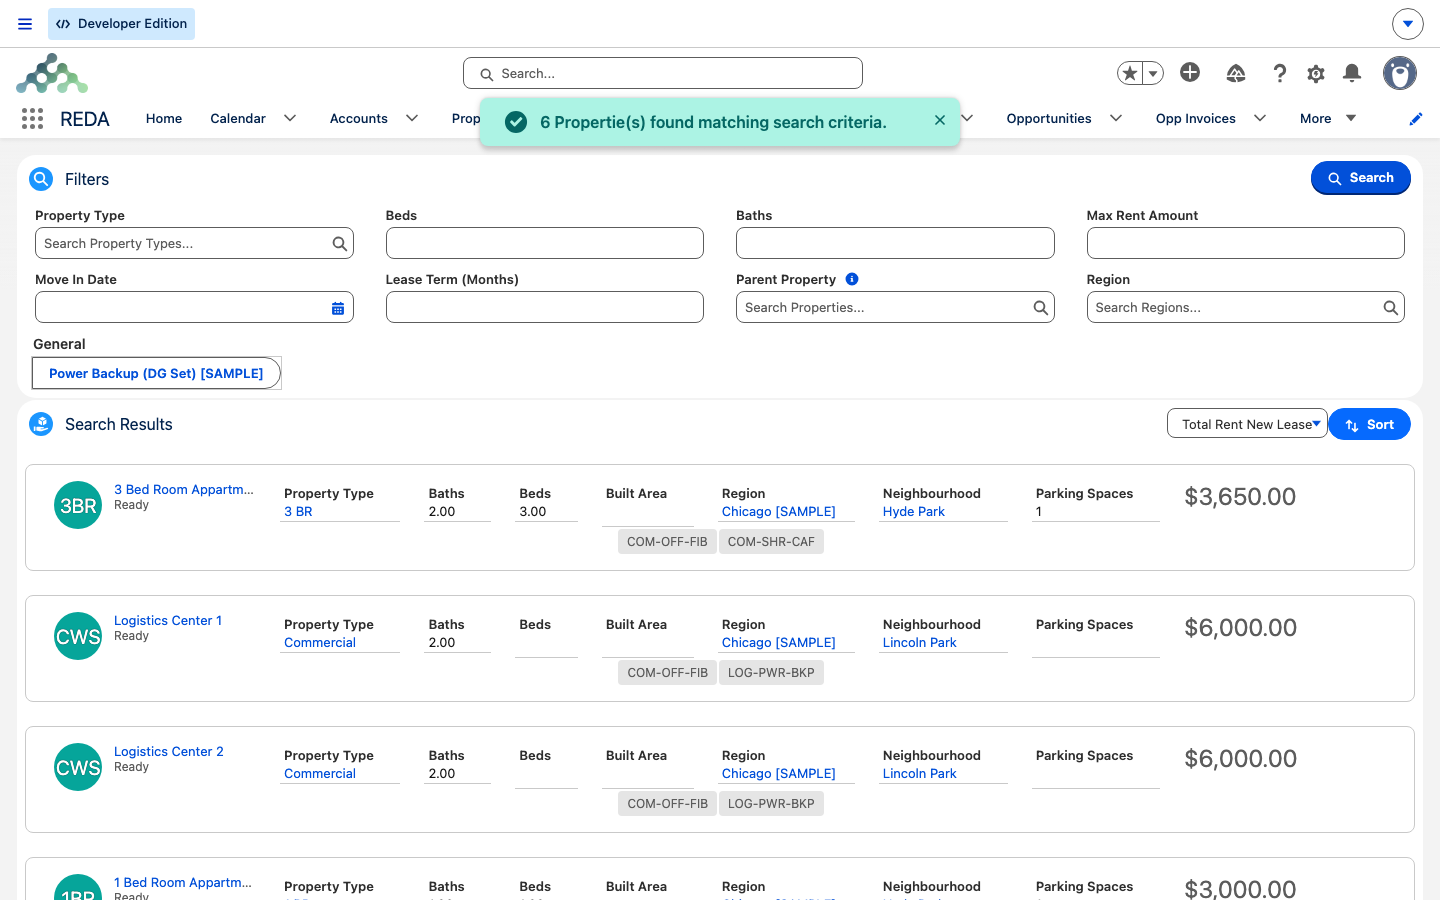The image size is (1440, 900).
Task: Toggle the Power Backup (DG Set) [SAMPLE] filter
Action: click(x=156, y=373)
